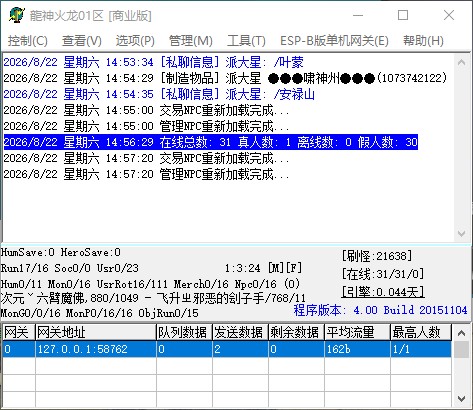Click the gateway table scrollbar thumb
This screenshot has width=473, height=410.
[462, 350]
